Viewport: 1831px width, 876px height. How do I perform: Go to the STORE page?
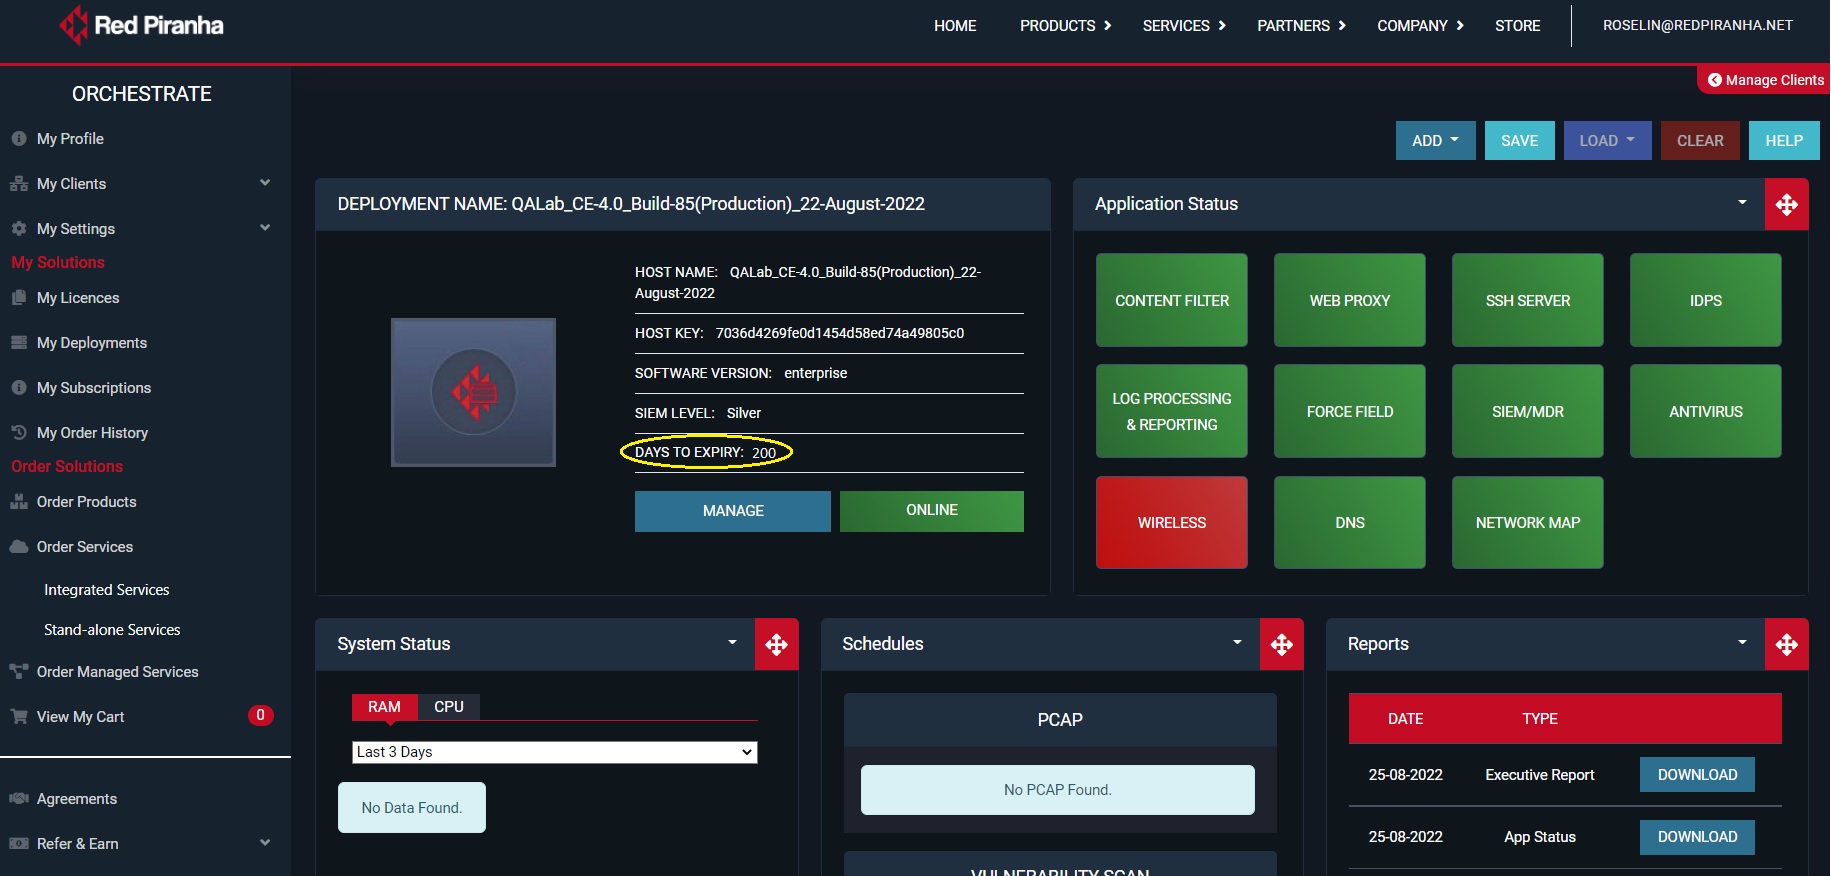[1517, 26]
